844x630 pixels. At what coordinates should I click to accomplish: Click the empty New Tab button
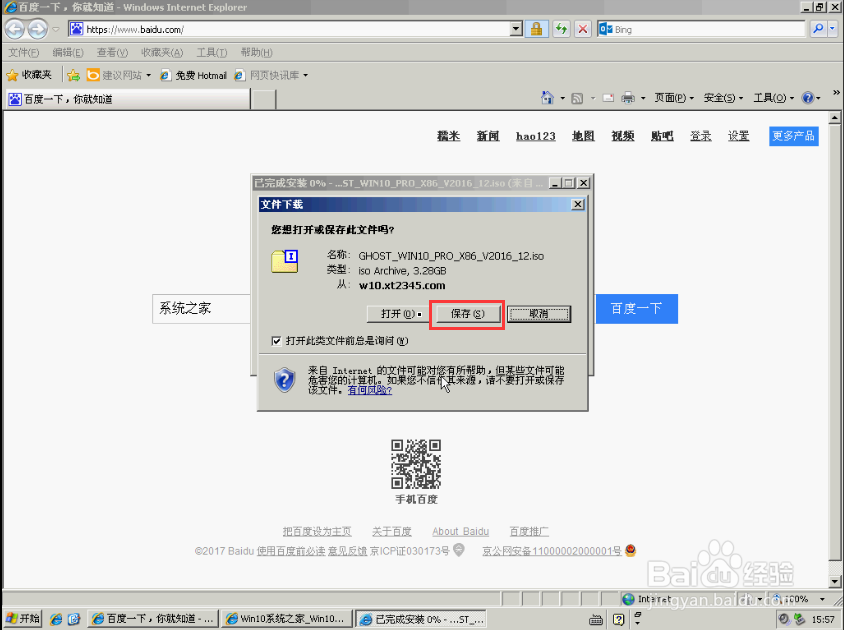coord(263,99)
